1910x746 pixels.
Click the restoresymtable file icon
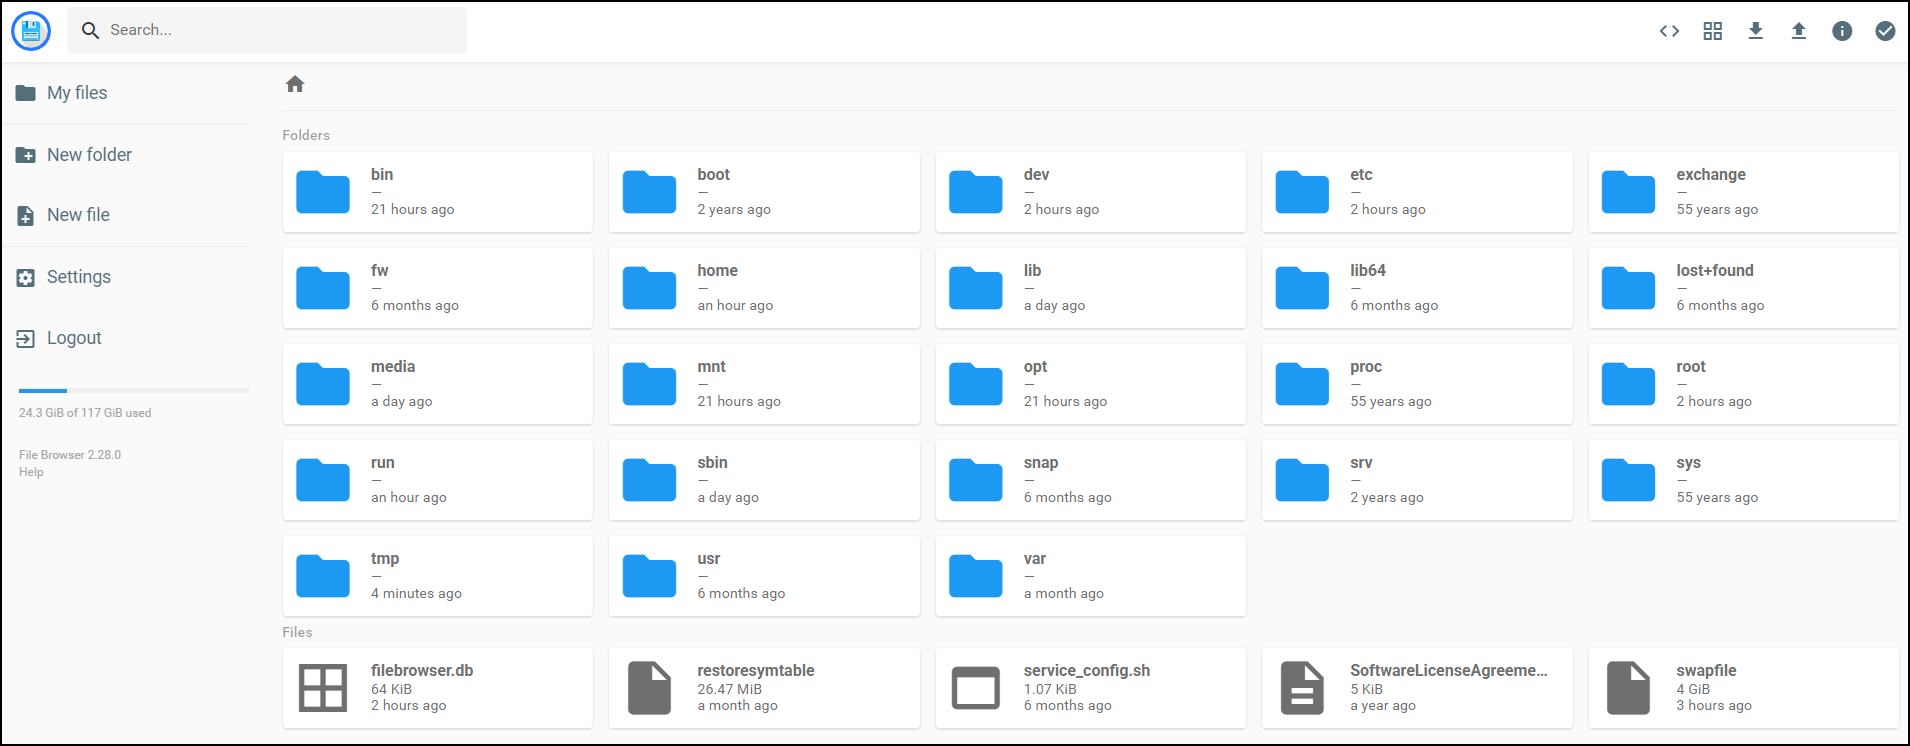pos(650,688)
